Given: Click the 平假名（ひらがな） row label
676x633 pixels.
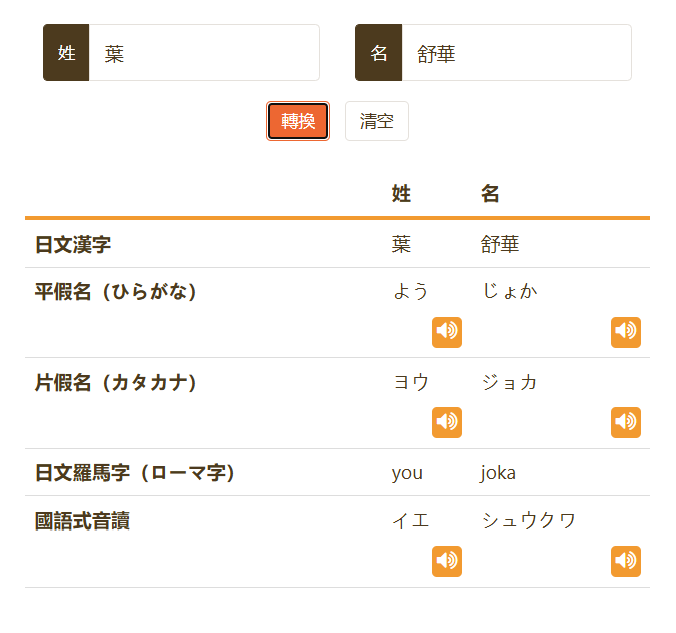Looking at the screenshot, I should [x=116, y=291].
